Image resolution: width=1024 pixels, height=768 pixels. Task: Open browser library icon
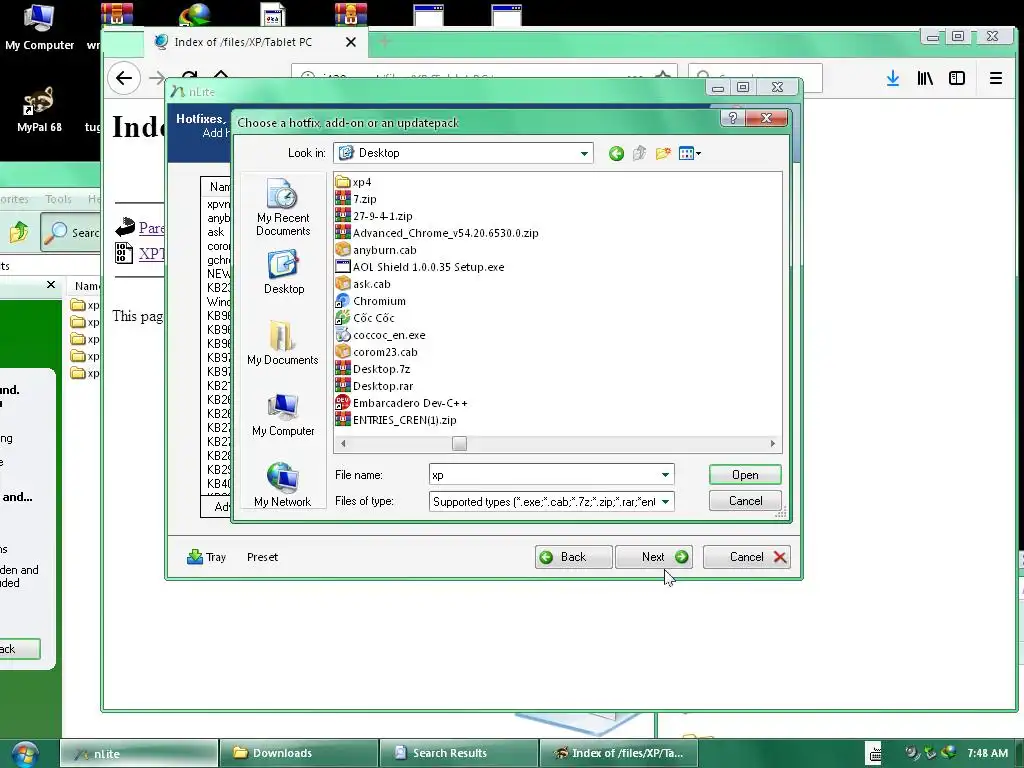point(925,78)
